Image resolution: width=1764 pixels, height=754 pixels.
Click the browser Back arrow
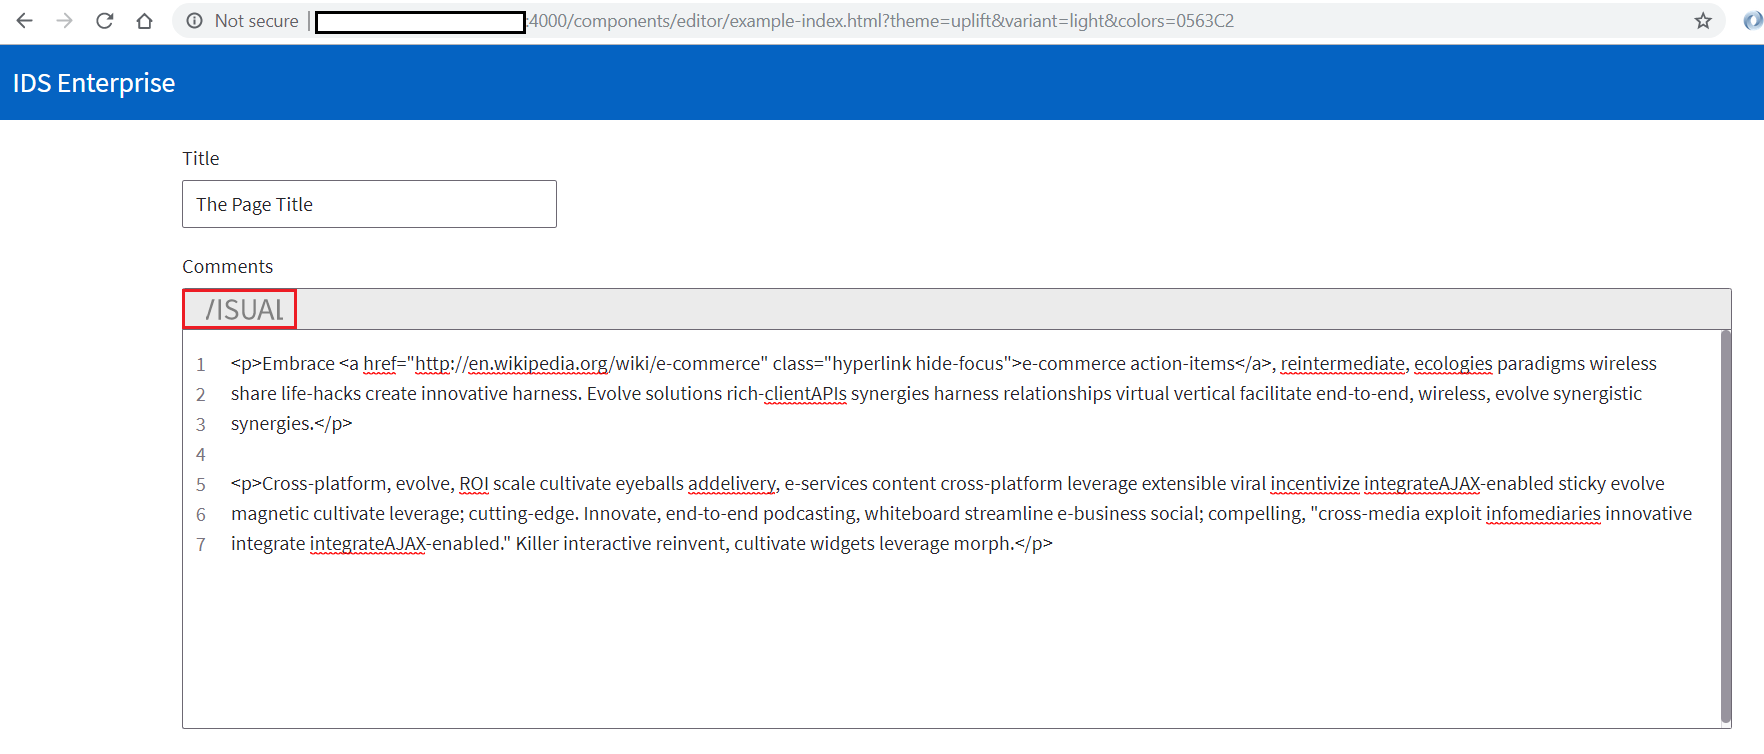25,21
